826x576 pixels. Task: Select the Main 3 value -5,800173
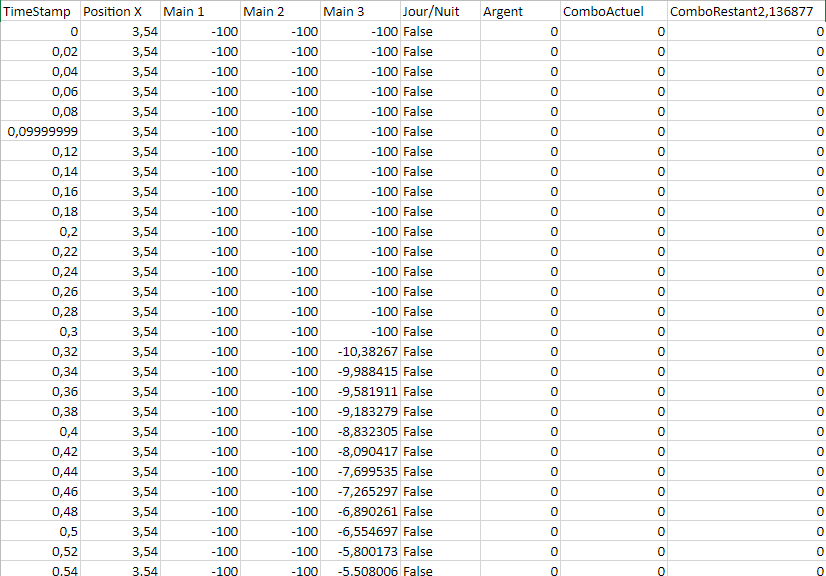point(361,552)
